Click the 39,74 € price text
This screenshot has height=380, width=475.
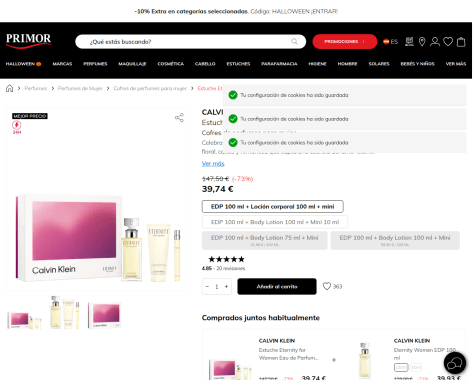tap(217, 189)
